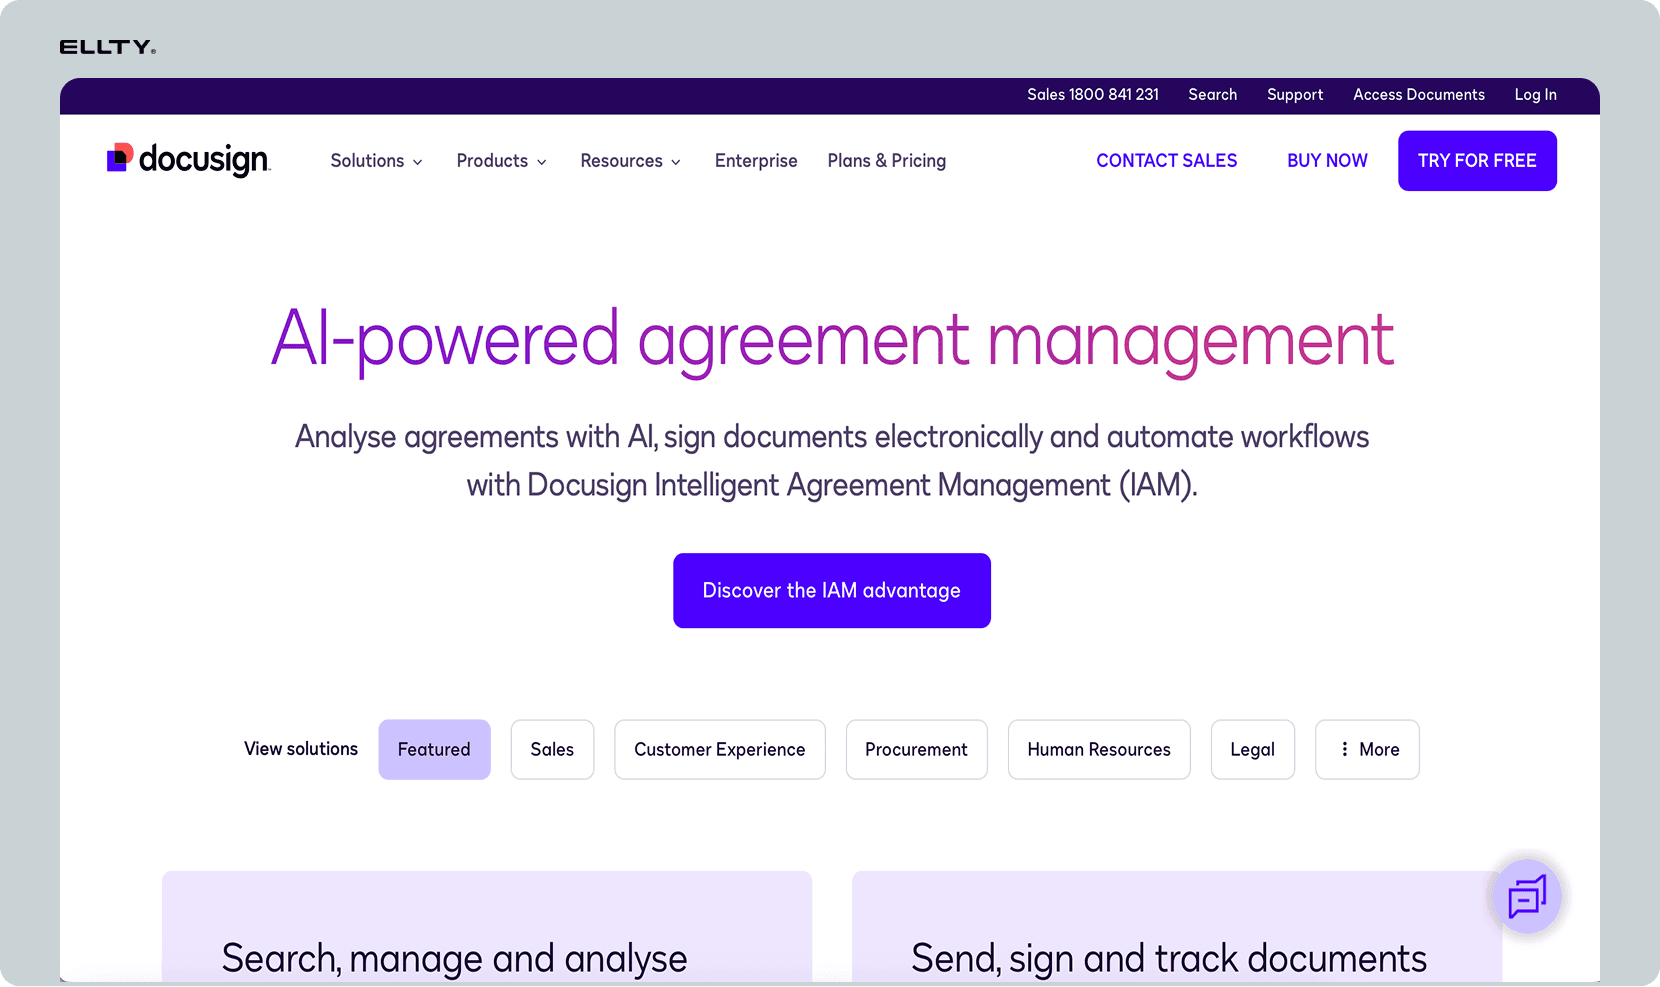
Task: Open the chat widget icon
Action: pyautogui.click(x=1527, y=896)
